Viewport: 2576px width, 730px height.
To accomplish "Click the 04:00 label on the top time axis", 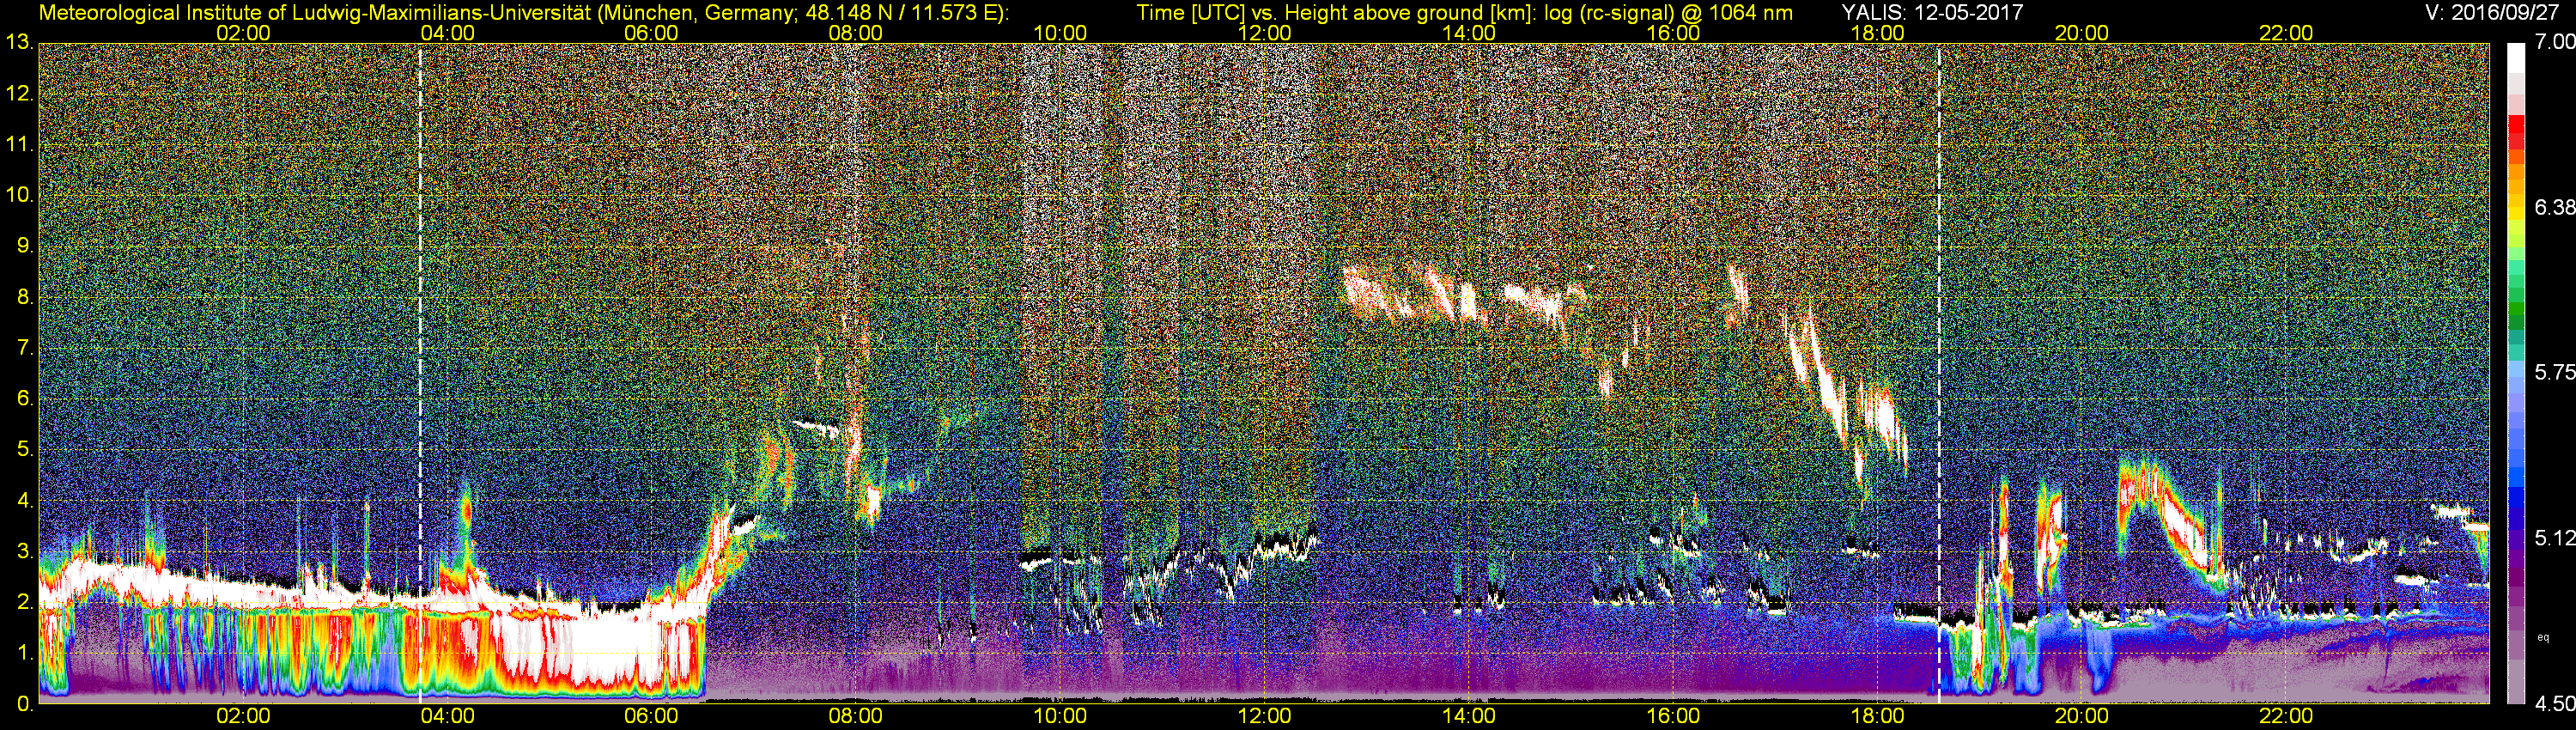I will tap(447, 33).
